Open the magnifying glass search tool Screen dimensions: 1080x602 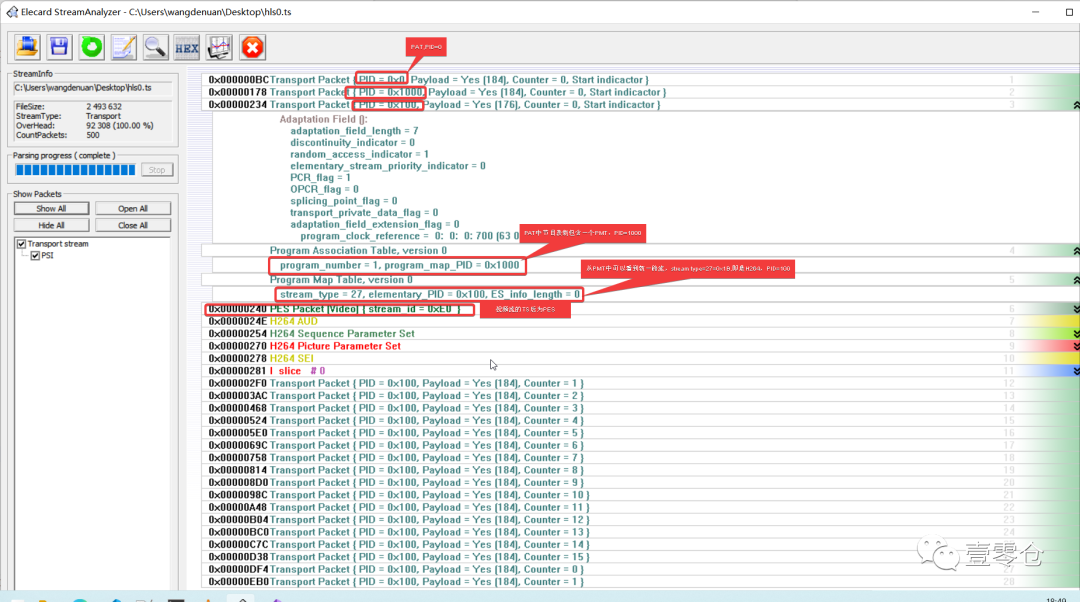point(155,47)
